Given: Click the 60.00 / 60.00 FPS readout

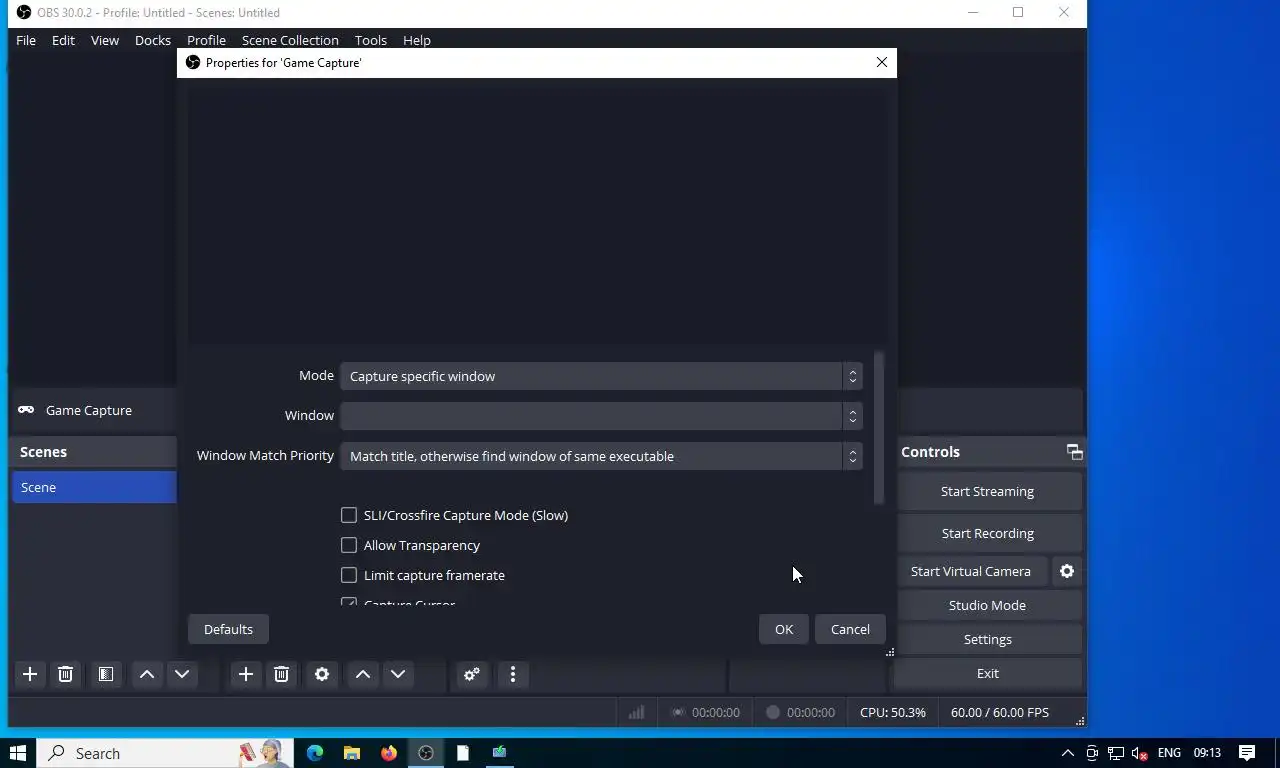Looking at the screenshot, I should coord(1000,712).
